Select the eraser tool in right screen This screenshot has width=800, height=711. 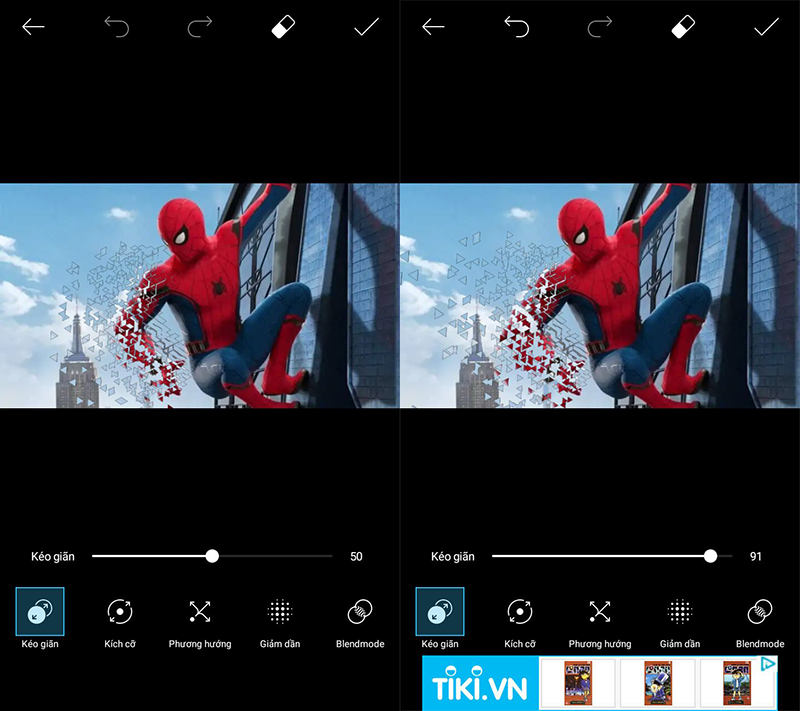(683, 27)
